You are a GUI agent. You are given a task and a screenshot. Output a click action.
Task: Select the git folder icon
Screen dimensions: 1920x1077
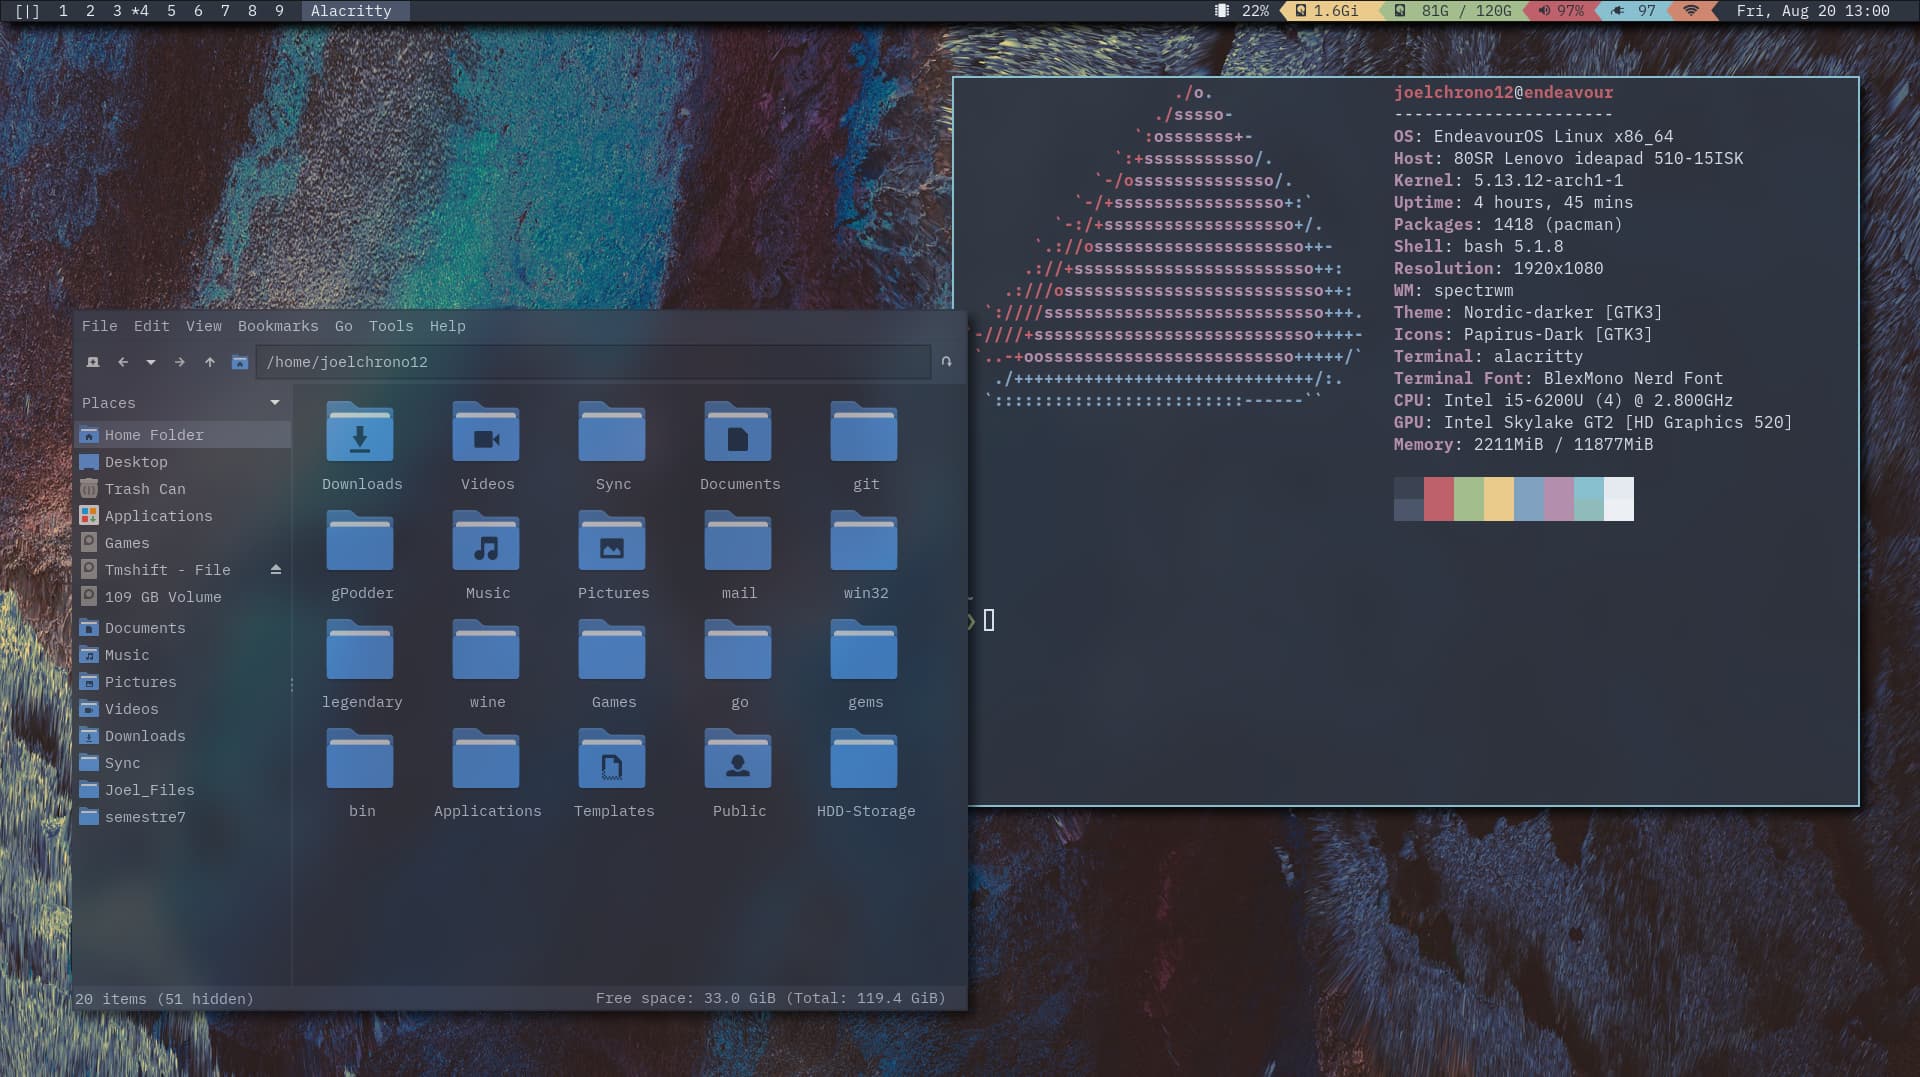click(864, 432)
